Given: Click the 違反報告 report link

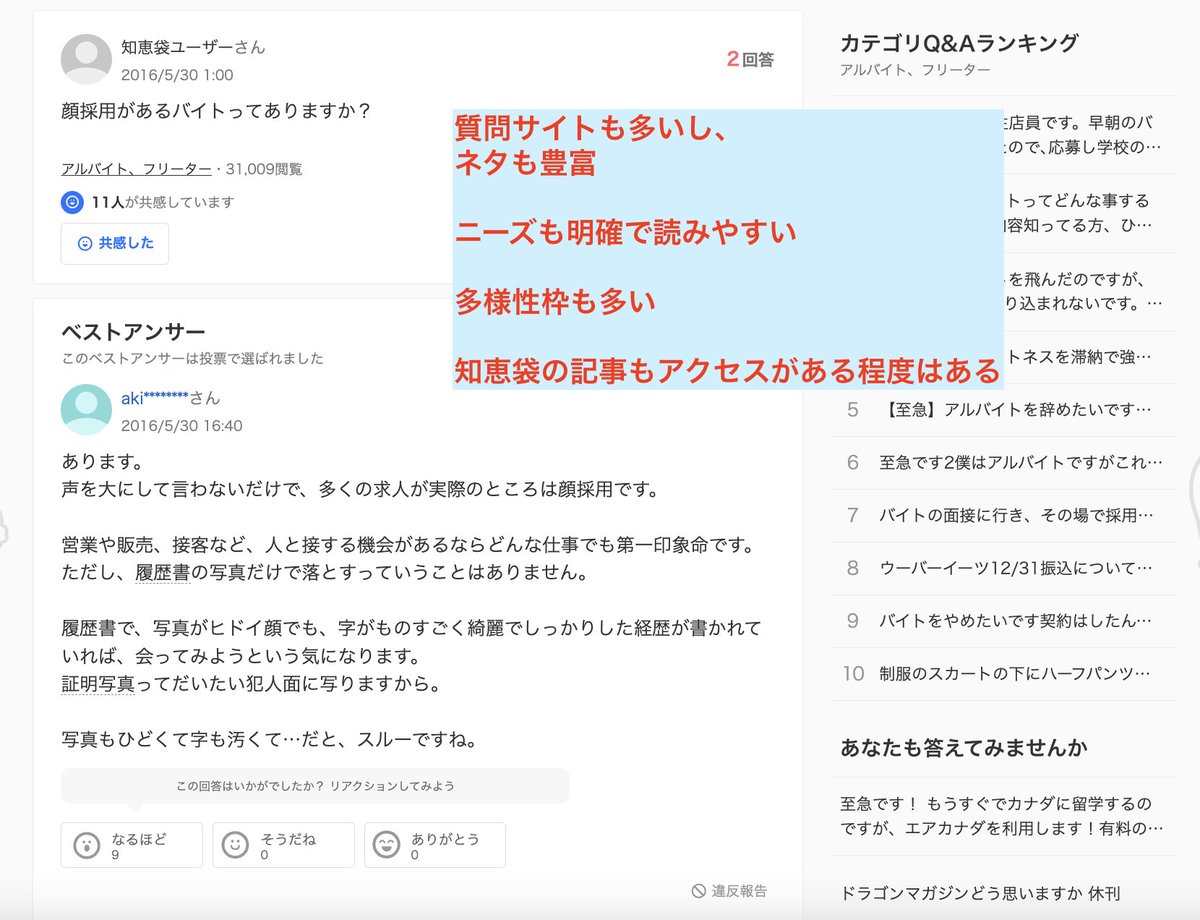Looking at the screenshot, I should tap(729, 891).
